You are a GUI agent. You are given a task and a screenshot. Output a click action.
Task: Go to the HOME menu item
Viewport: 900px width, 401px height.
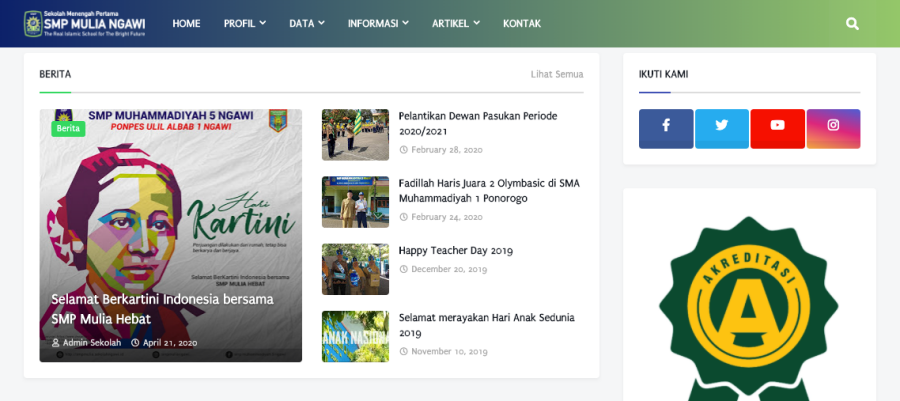[187, 24]
